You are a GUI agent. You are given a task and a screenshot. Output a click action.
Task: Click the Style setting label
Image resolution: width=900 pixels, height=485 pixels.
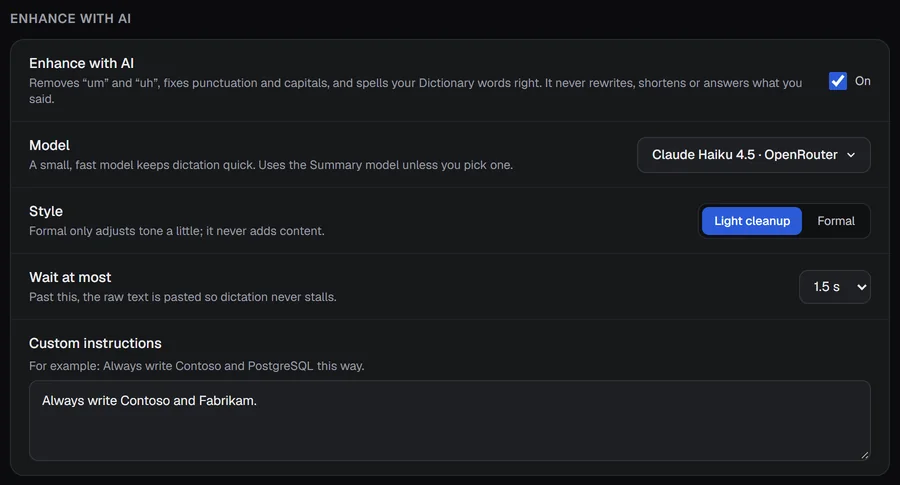46,211
